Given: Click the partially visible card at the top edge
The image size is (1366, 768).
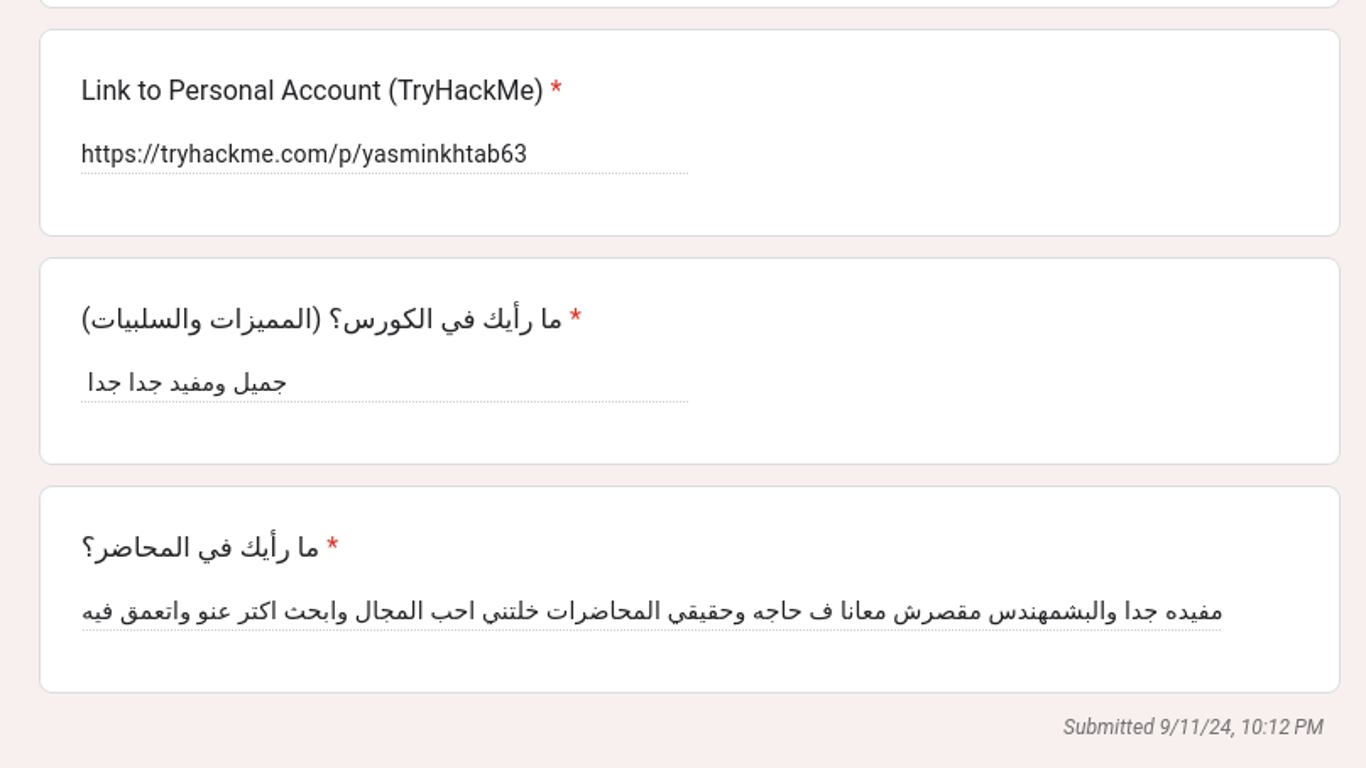Looking at the screenshot, I should (x=689, y=3).
